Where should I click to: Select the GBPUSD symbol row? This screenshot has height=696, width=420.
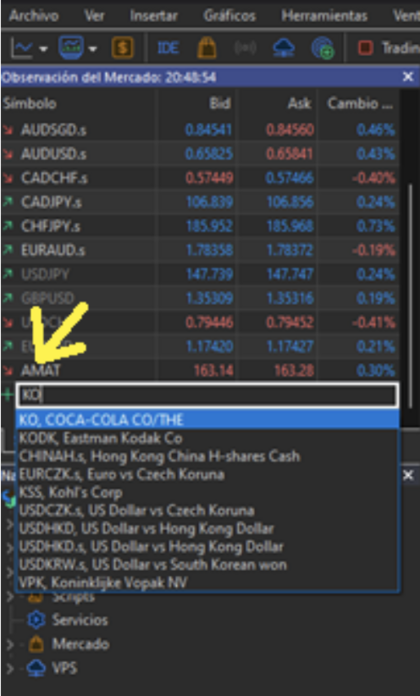(x=200, y=298)
